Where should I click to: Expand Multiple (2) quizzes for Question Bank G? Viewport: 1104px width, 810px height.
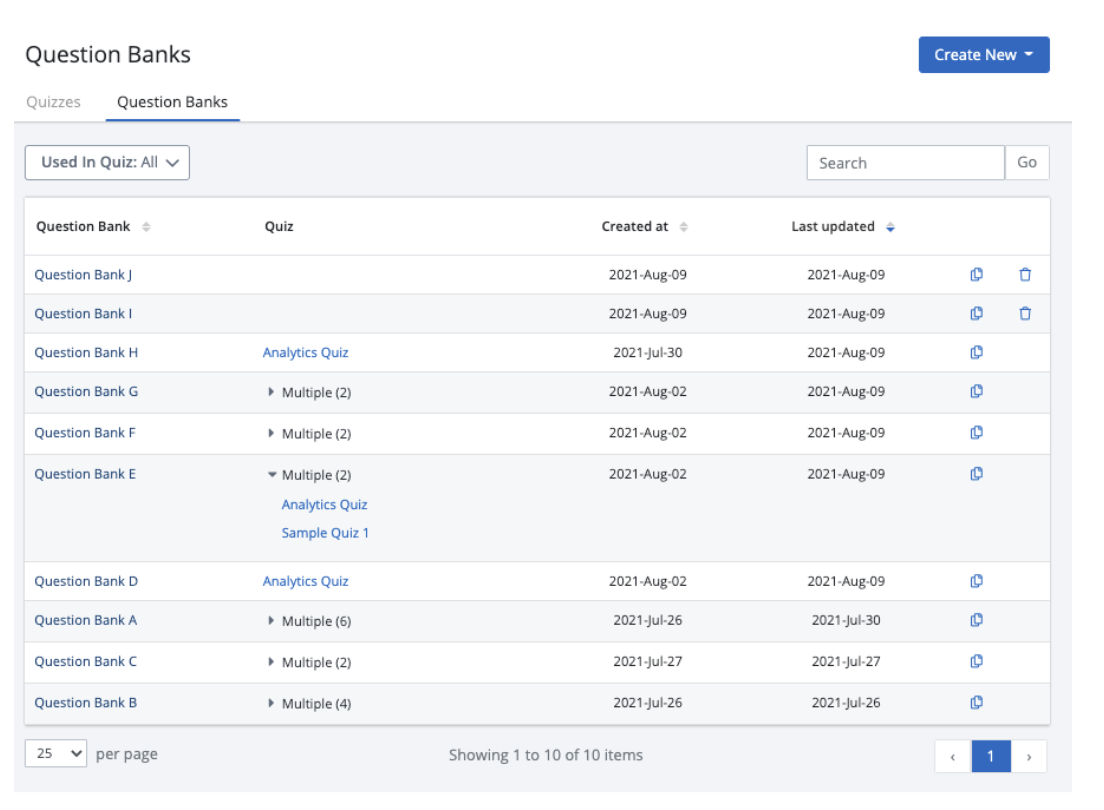(310, 393)
